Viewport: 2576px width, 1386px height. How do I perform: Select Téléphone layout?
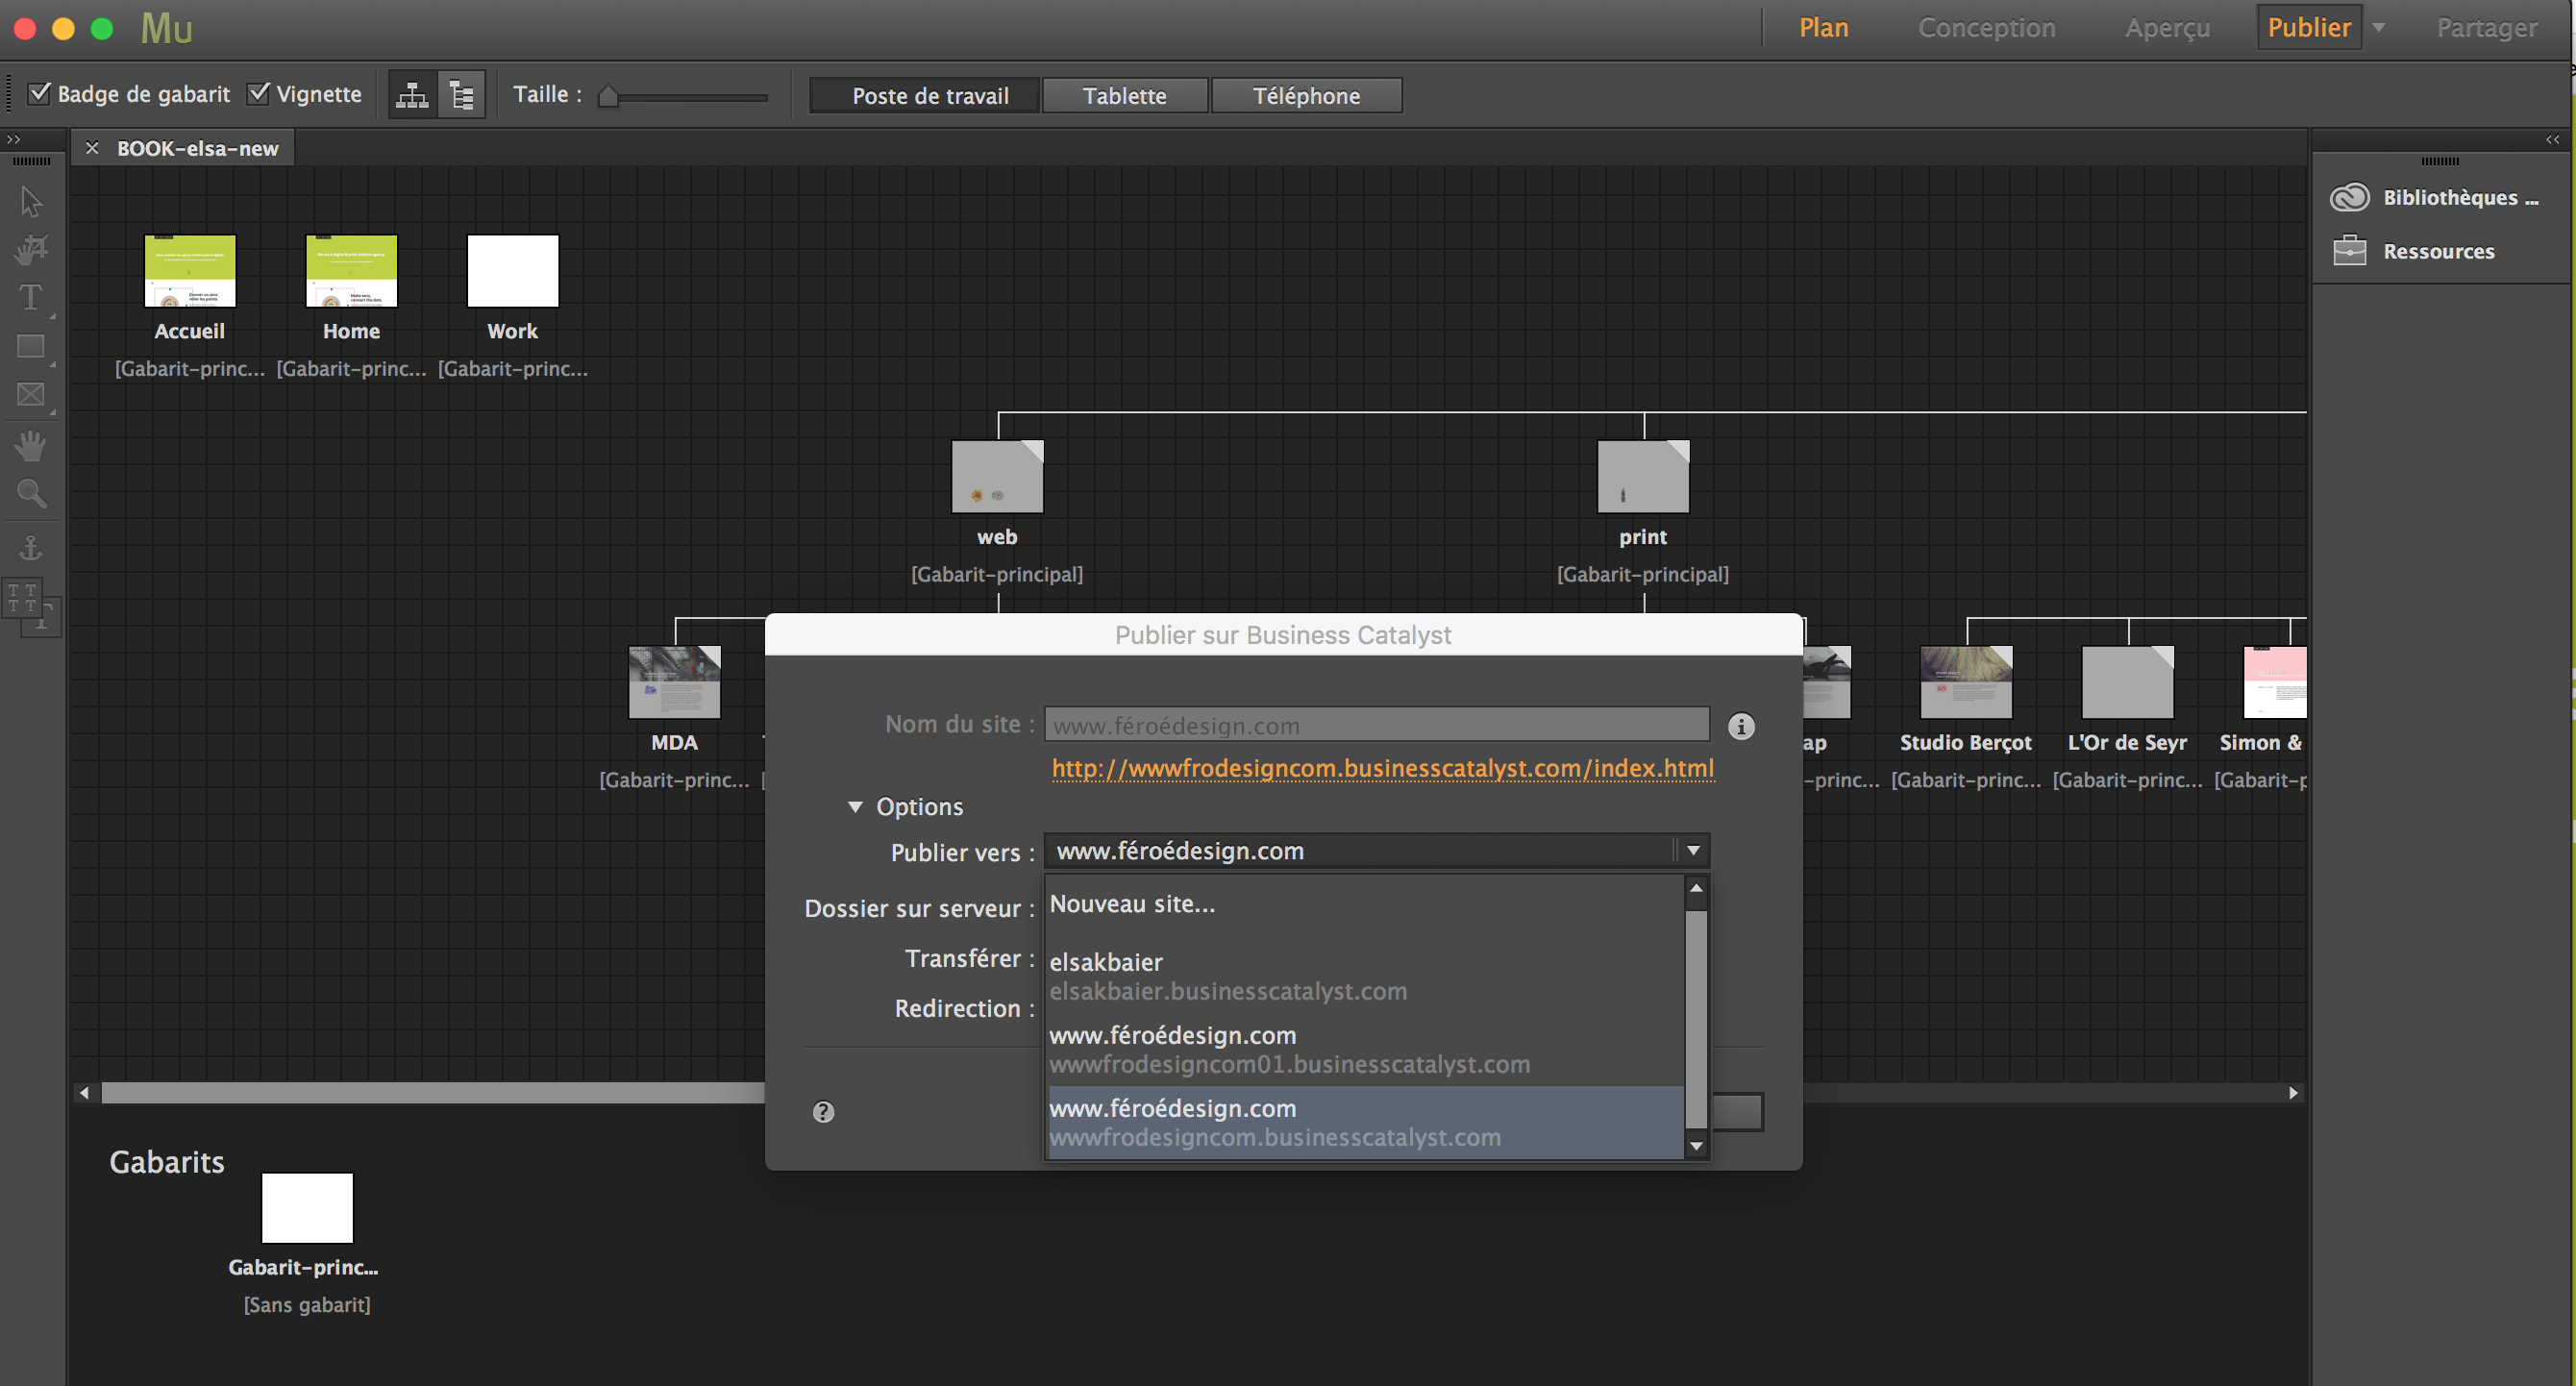(1306, 96)
